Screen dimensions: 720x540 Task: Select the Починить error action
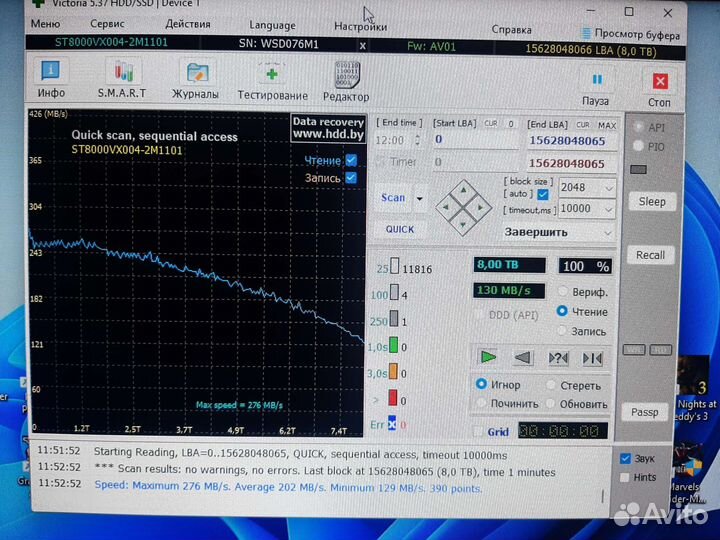(x=481, y=403)
